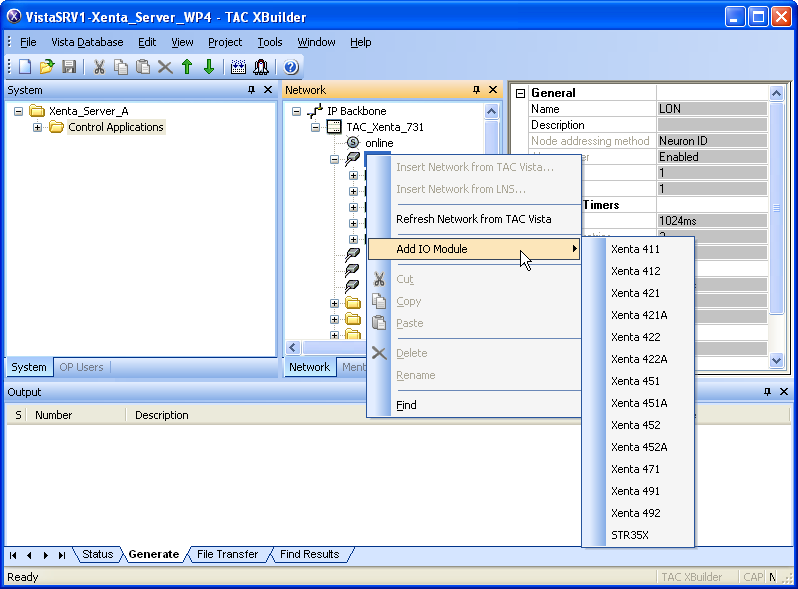This screenshot has width=798, height=589.
Task: Open the File menu
Action: tap(28, 42)
